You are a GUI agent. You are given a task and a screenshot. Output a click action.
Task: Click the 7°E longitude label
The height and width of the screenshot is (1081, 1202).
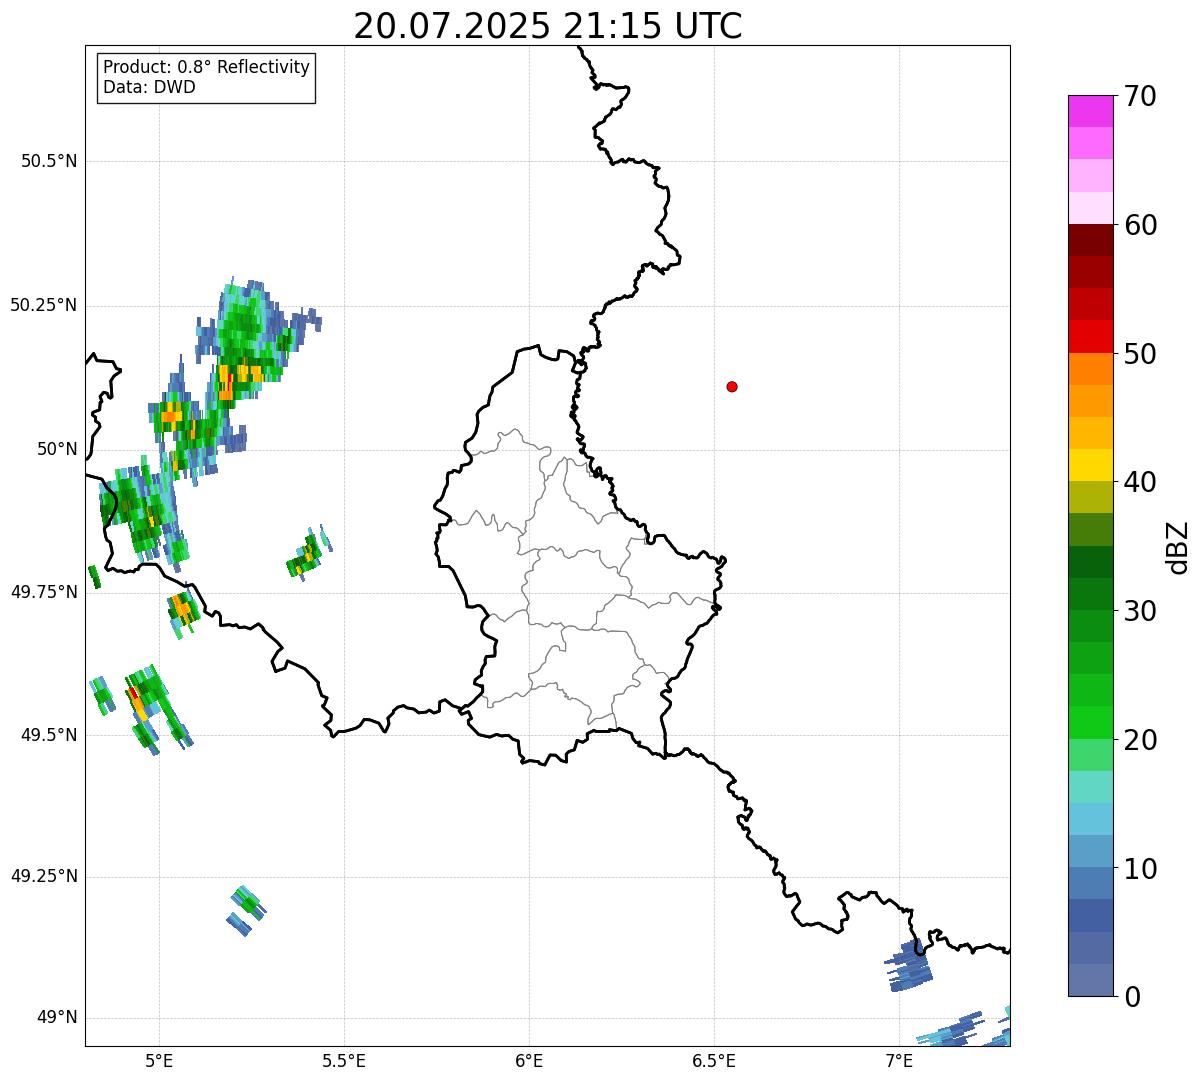pos(899,1060)
